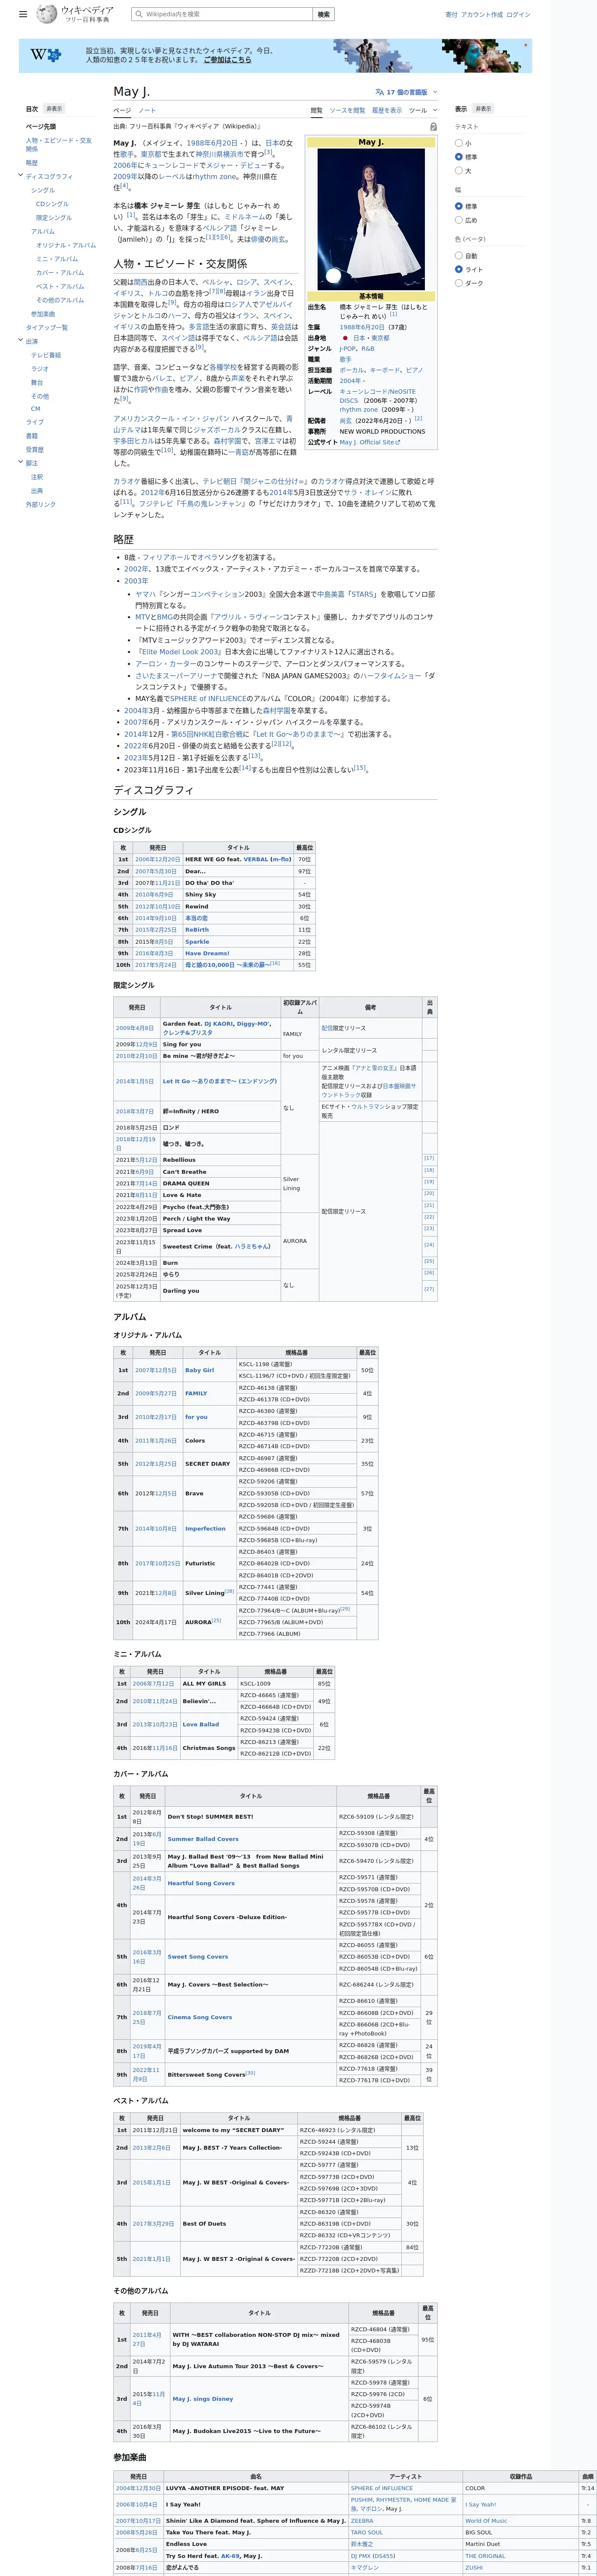The width and height of the screenshot is (597, 2576).
Task: Open the 17個の言語版 language dropdown
Action: pos(406,92)
